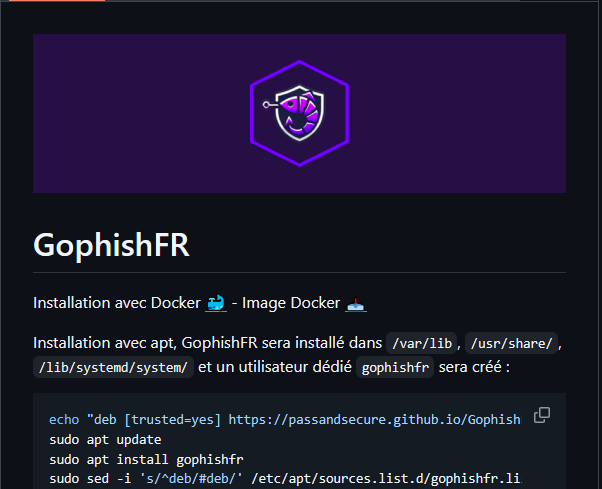602x489 pixels.
Task: Click the Docker whale emoji link
Action: click(216, 303)
